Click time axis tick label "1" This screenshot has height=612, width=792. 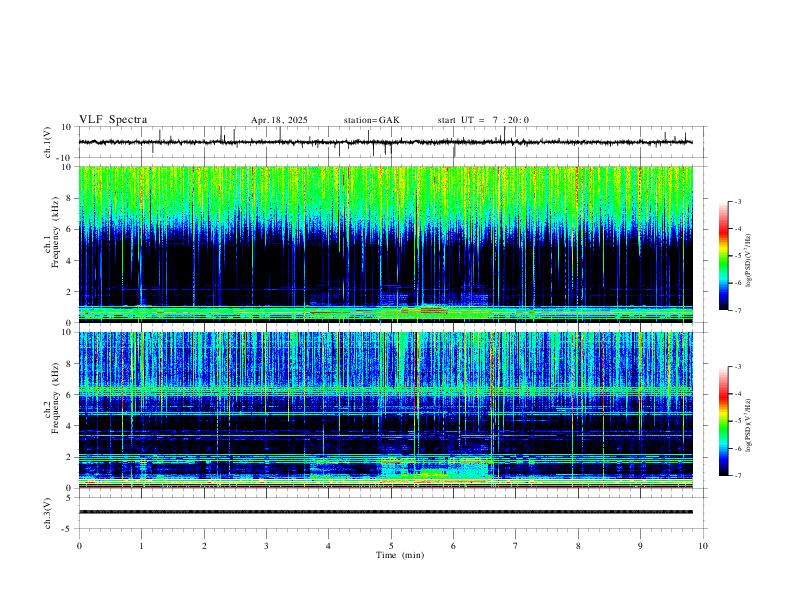pyautogui.click(x=141, y=546)
